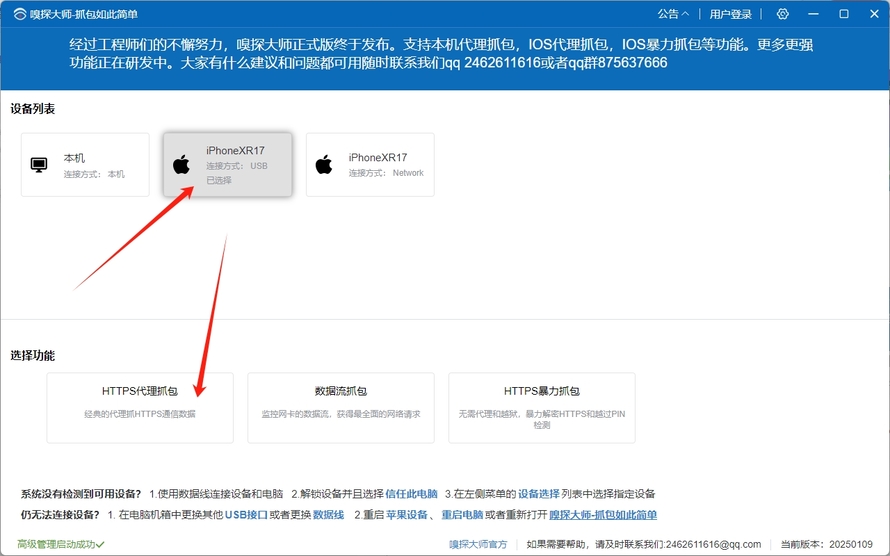The width and height of the screenshot is (890, 556).
Task: Open the settings gear icon
Action: [x=783, y=14]
